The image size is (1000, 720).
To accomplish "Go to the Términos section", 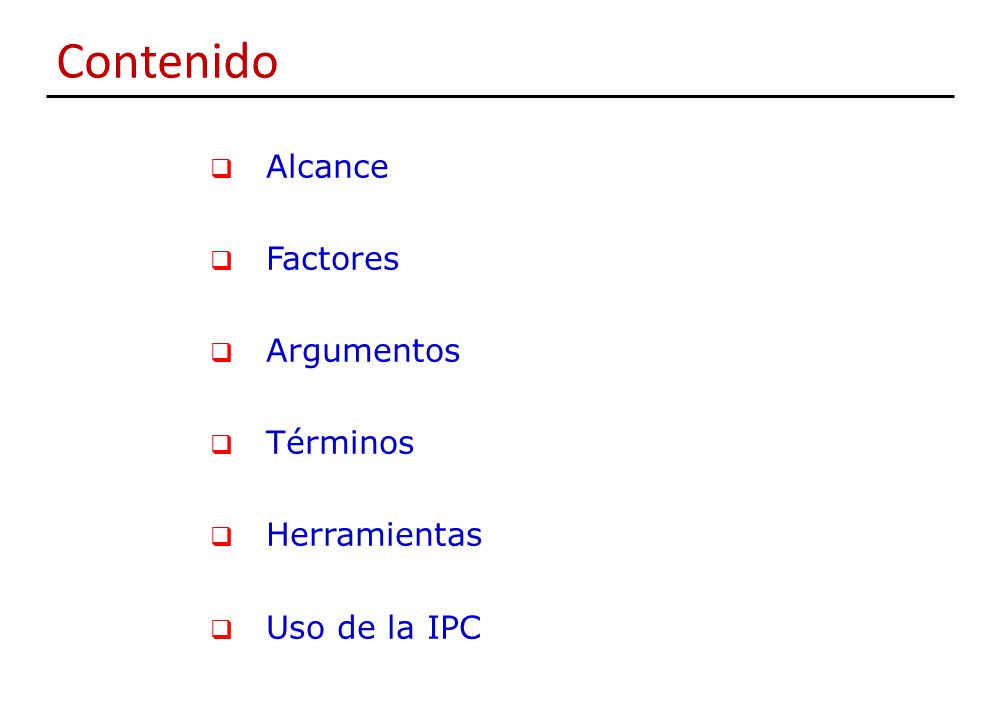I will point(340,441).
